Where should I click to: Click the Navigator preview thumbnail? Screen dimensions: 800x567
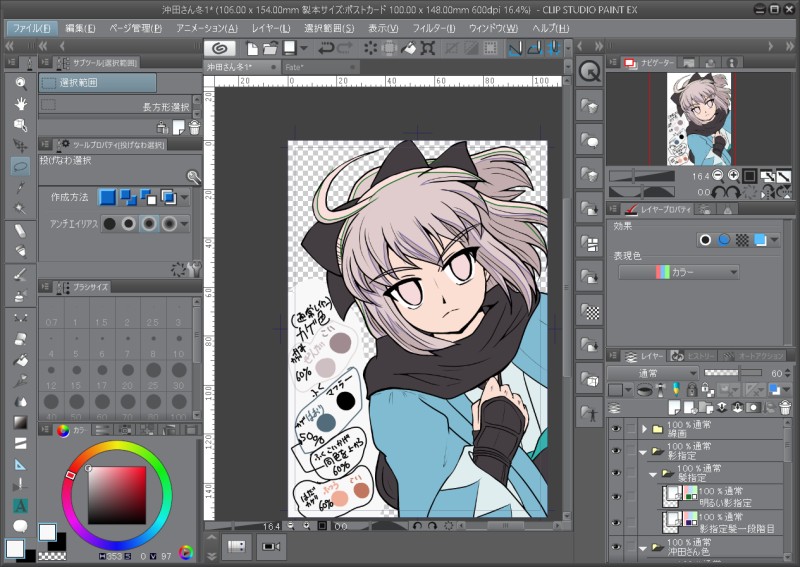699,118
